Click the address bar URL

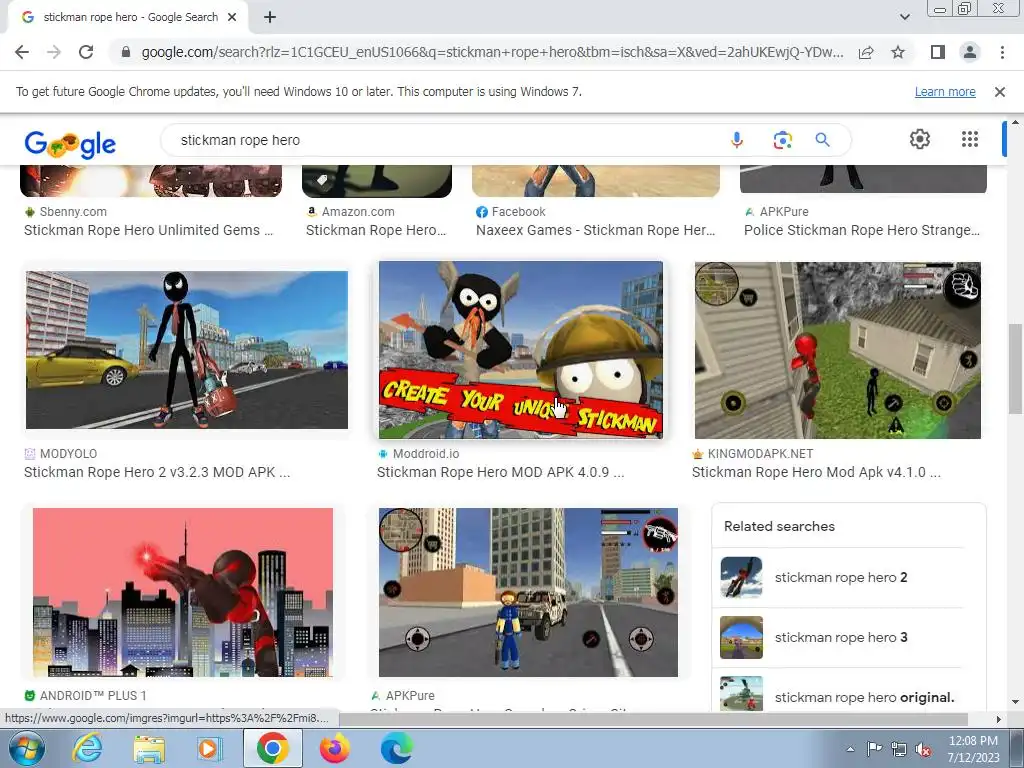[492, 52]
